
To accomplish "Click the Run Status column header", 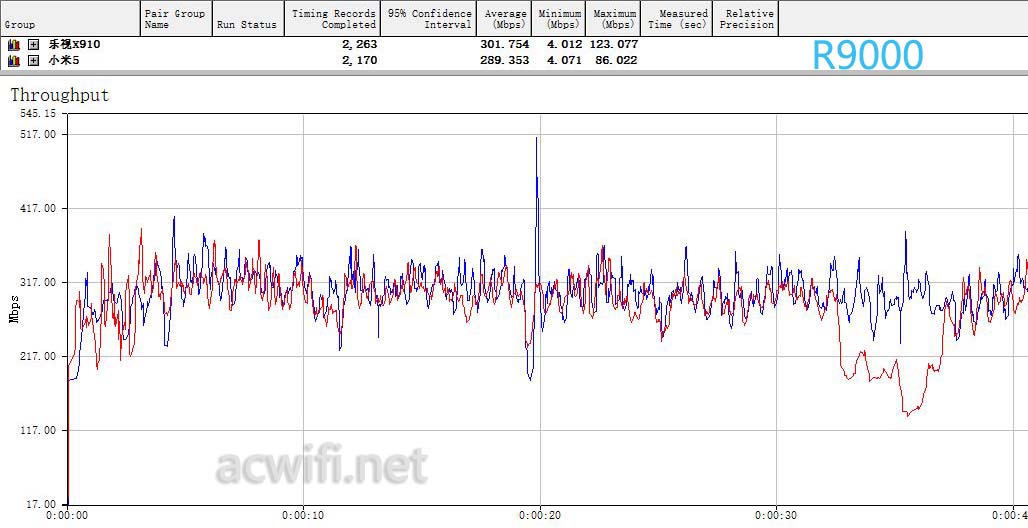I will 248,18.
